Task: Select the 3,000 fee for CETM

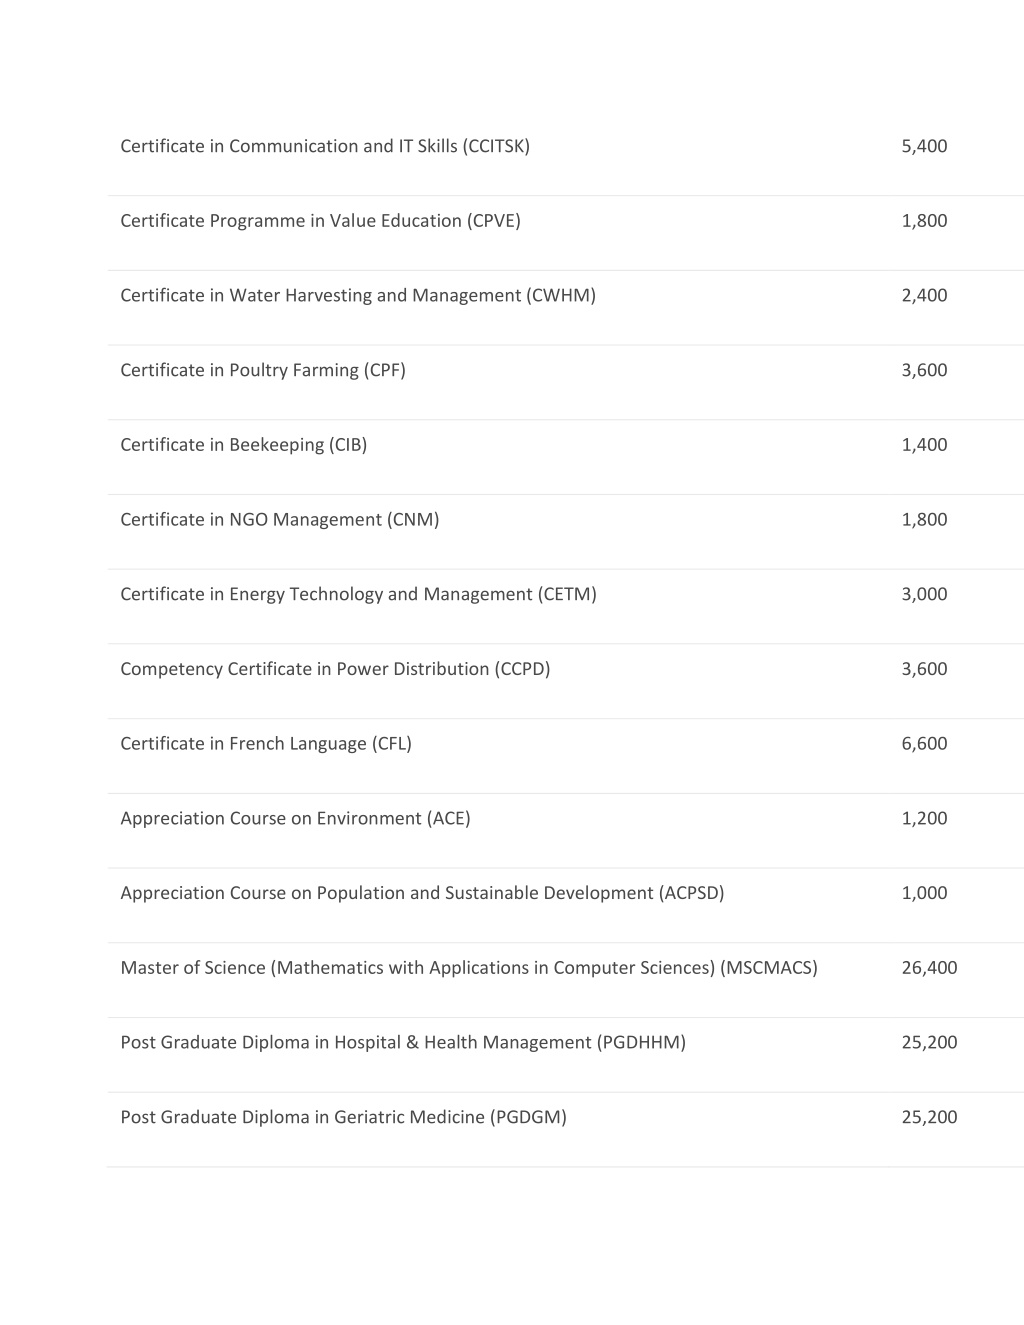Action: pos(924,594)
